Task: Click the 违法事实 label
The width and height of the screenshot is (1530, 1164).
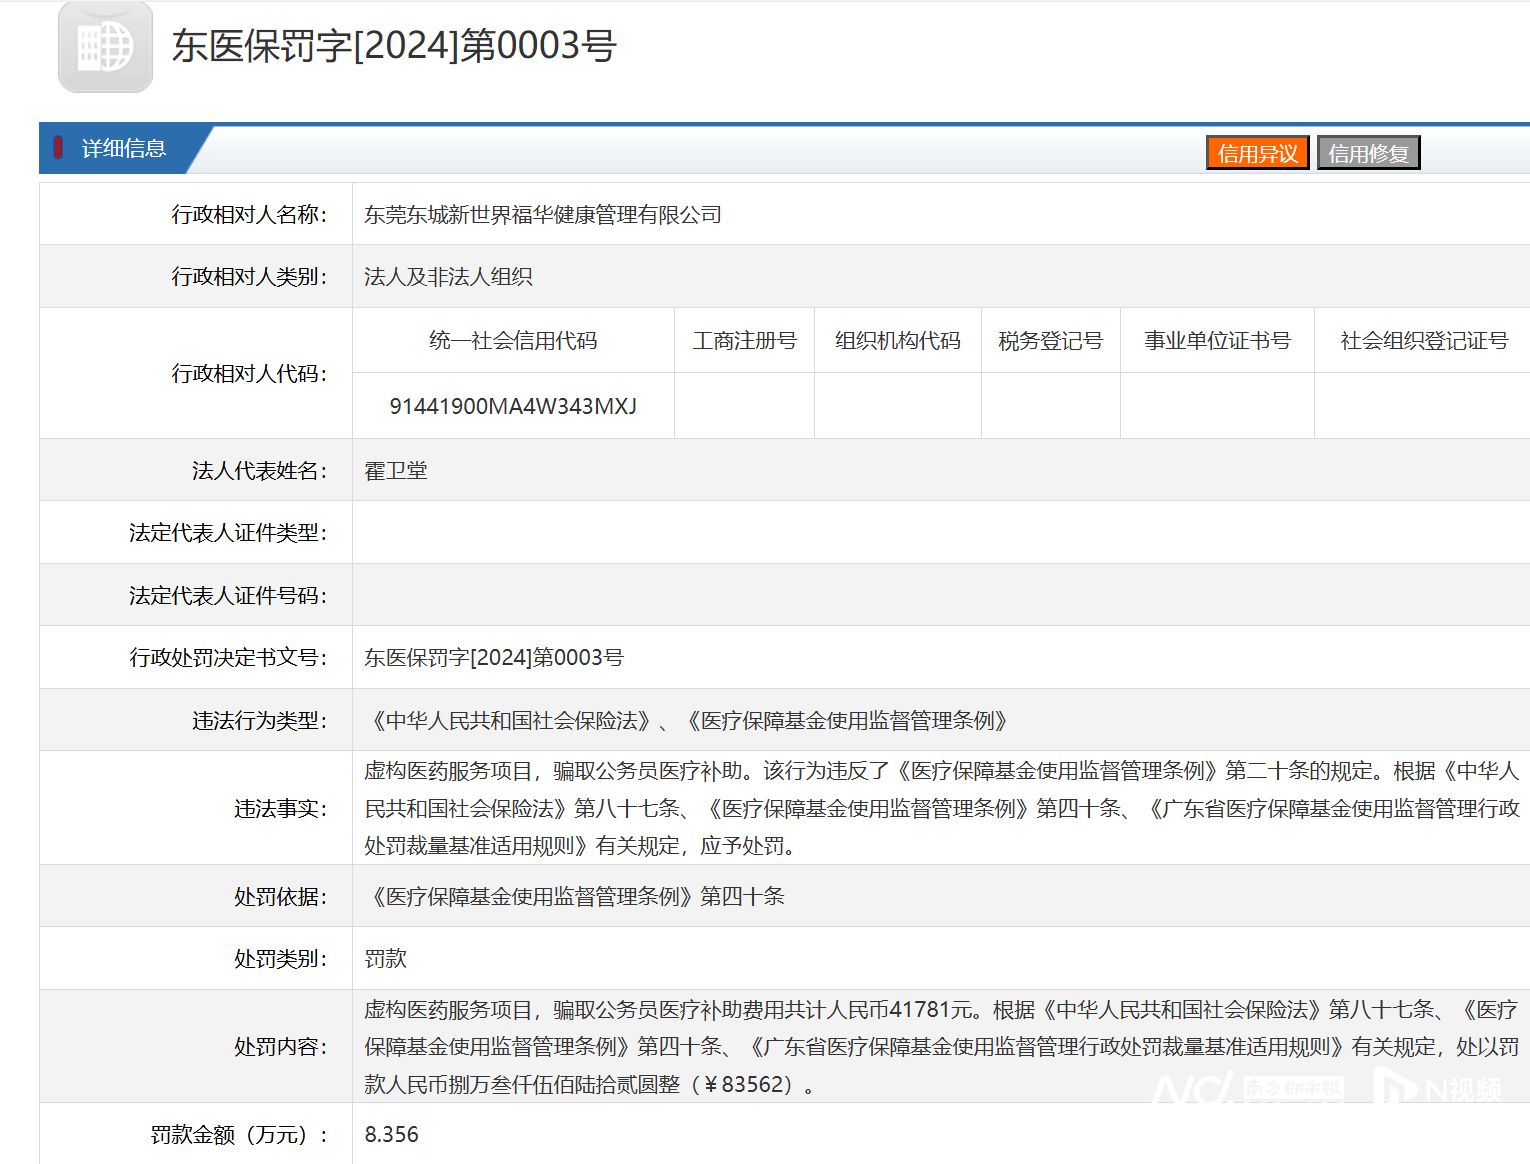Action: pyautogui.click(x=280, y=809)
